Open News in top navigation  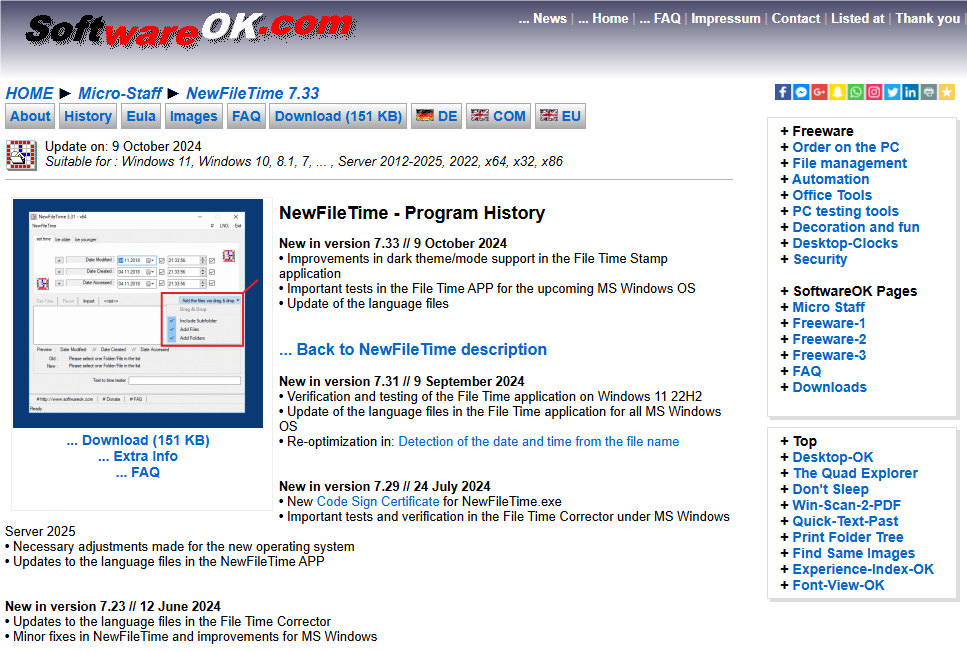543,19
